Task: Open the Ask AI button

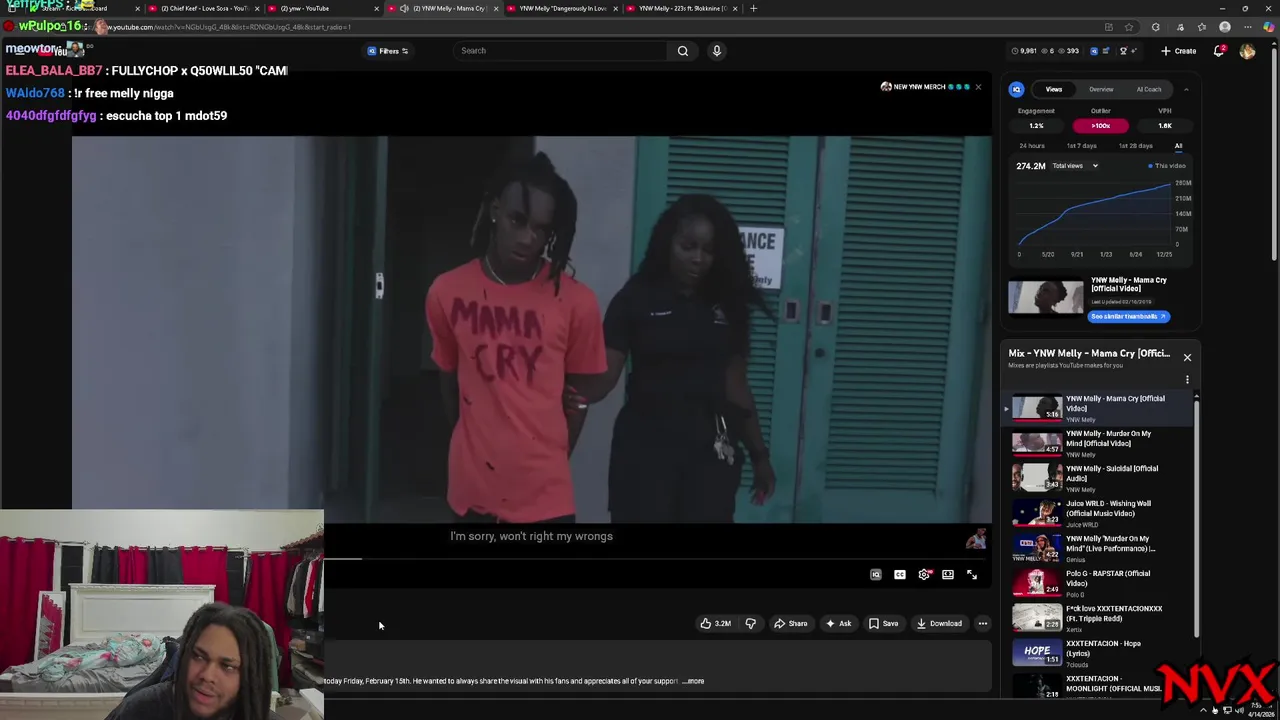Action: coord(837,624)
